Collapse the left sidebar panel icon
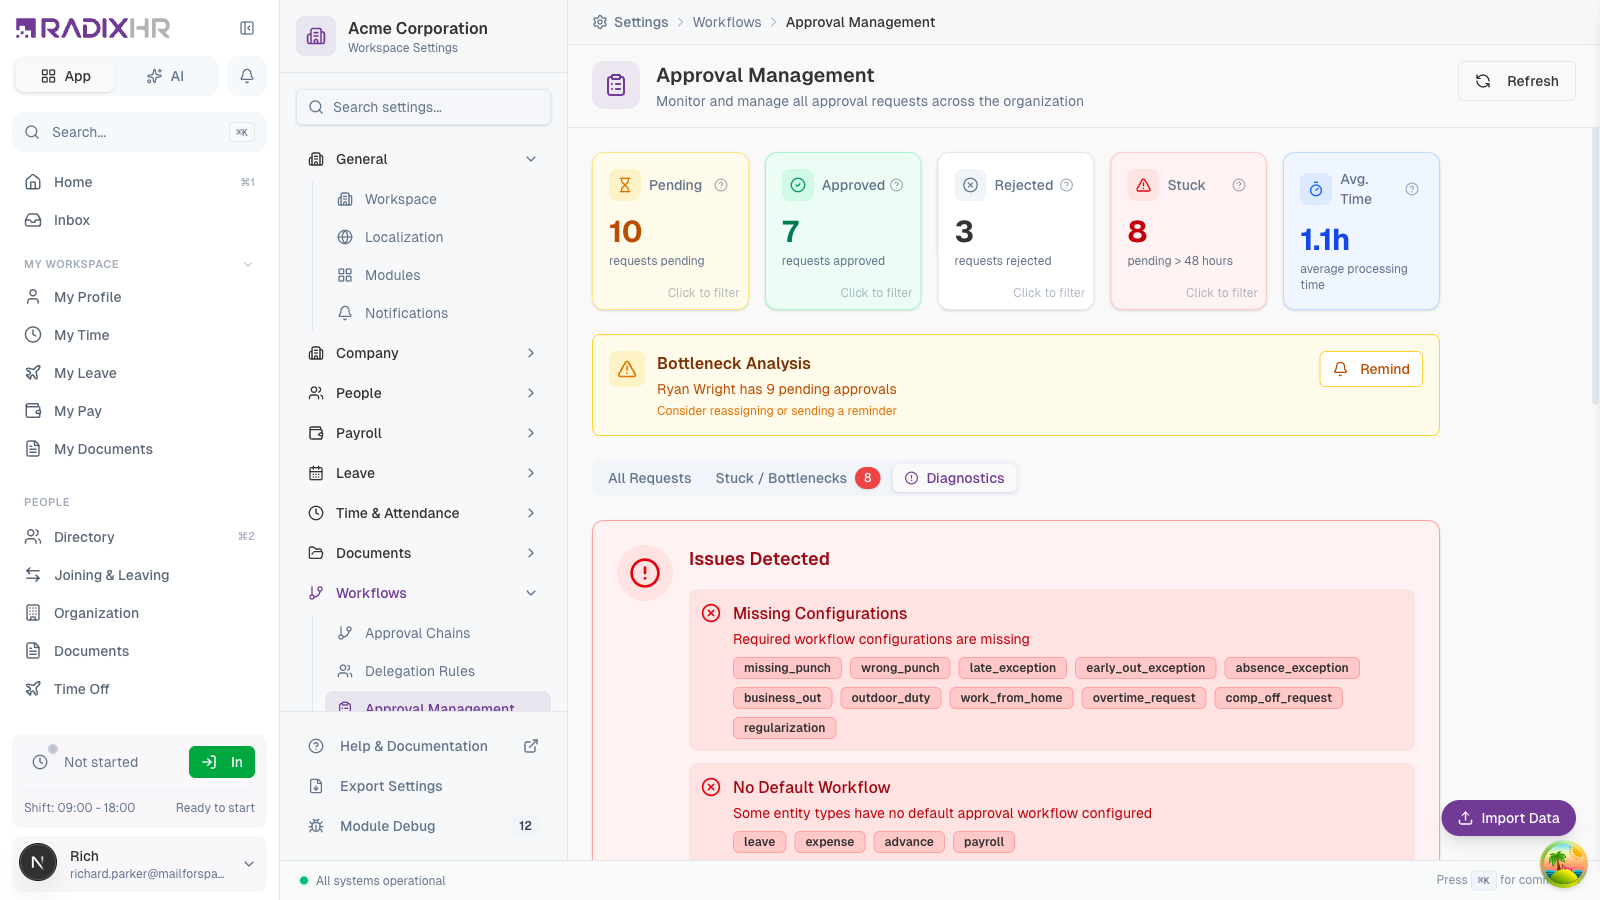 (x=247, y=28)
